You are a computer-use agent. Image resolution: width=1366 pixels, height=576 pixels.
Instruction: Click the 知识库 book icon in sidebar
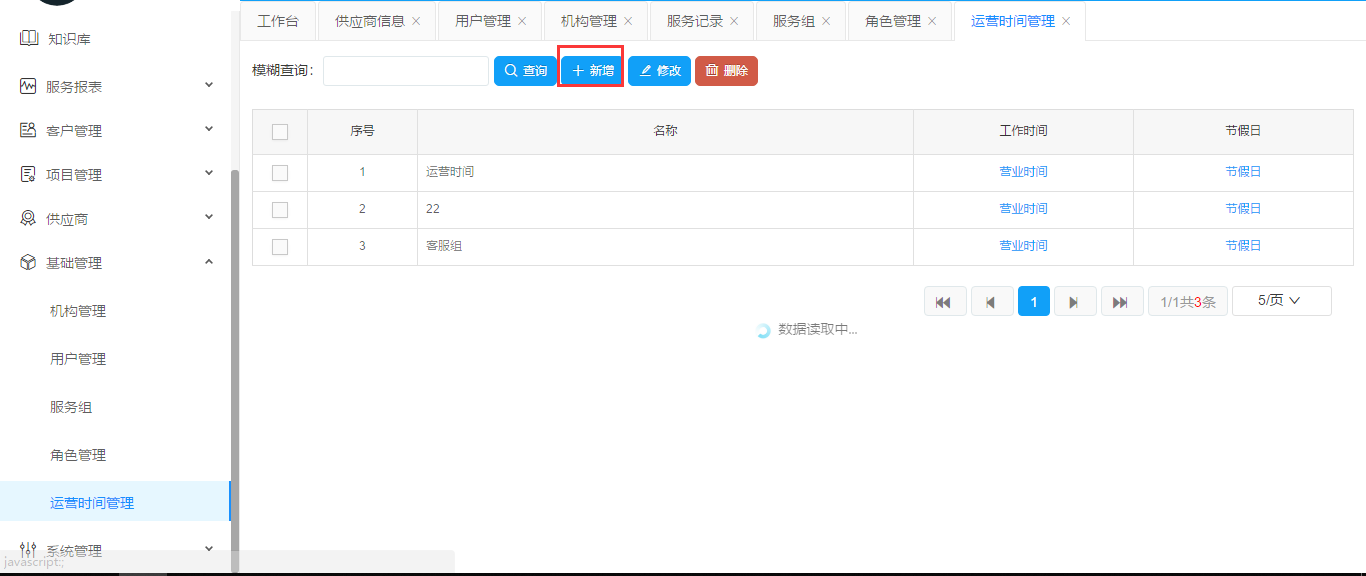pyautogui.click(x=28, y=39)
